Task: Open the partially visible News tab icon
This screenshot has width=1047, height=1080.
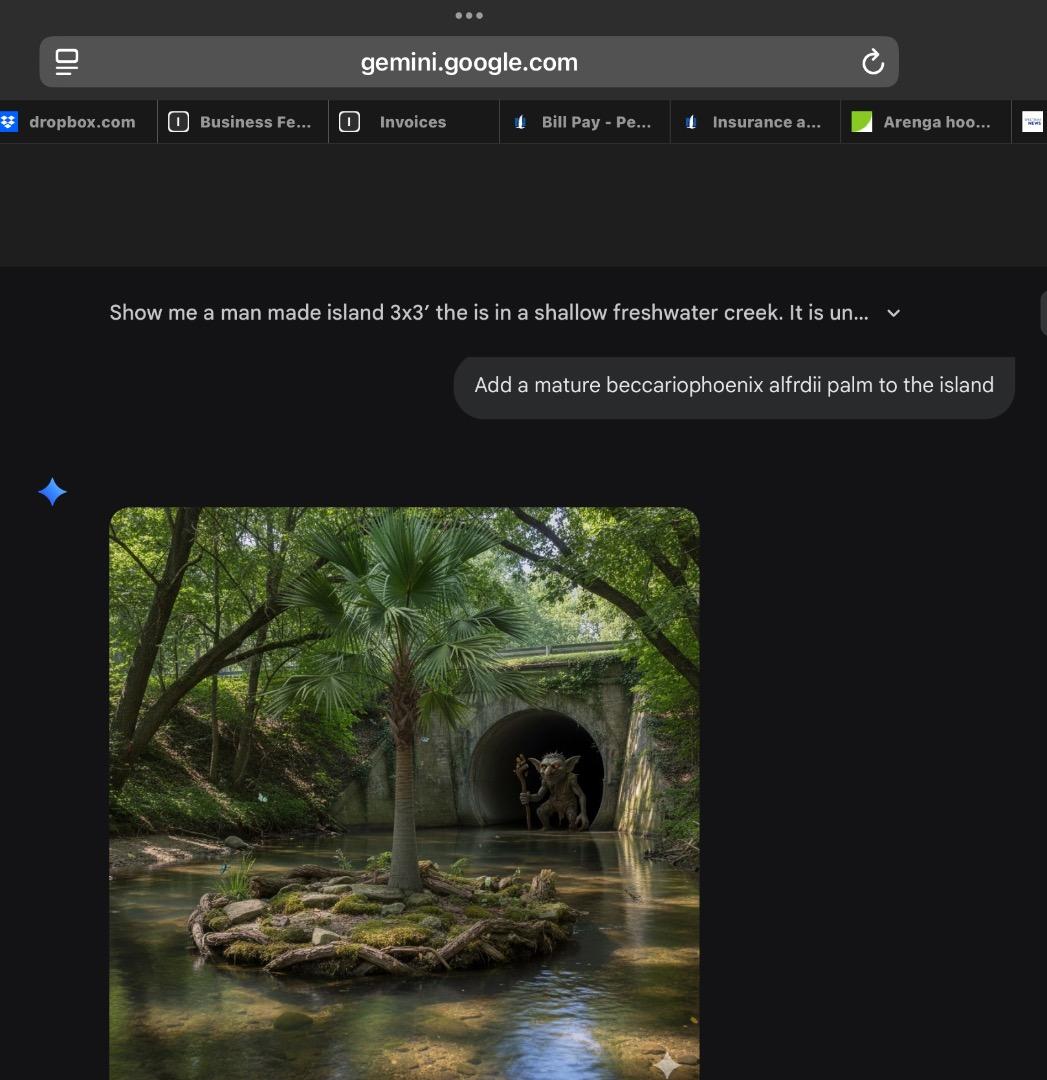Action: [1032, 122]
